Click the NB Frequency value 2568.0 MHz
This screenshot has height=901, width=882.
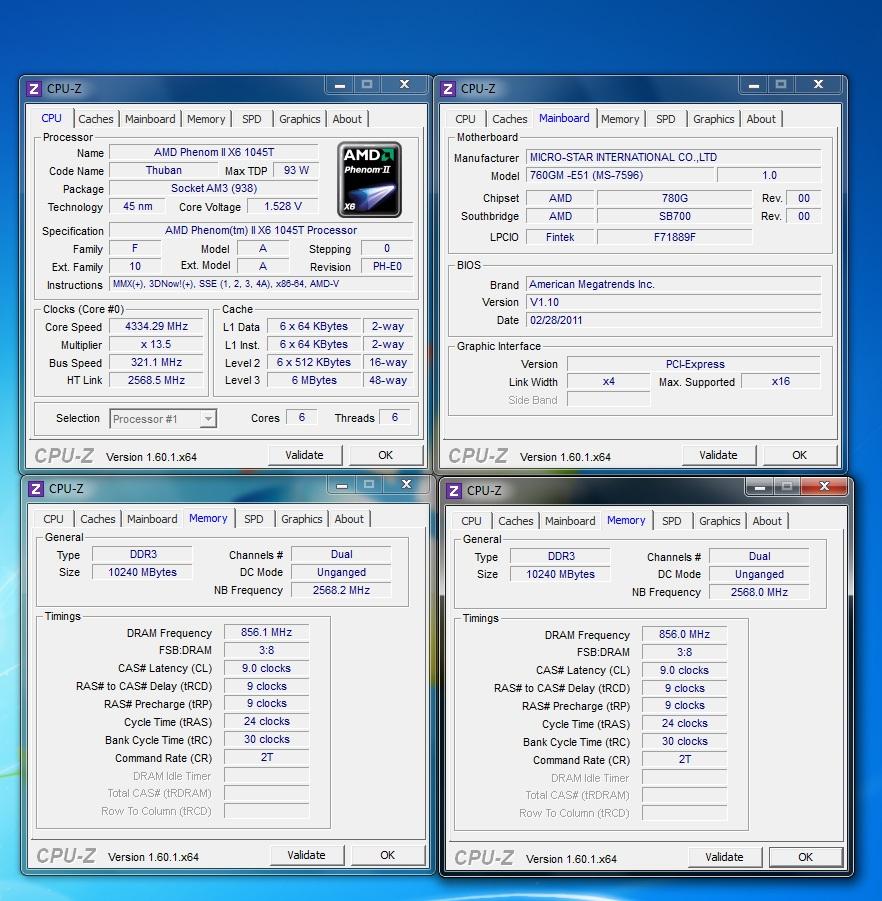[x=759, y=592]
